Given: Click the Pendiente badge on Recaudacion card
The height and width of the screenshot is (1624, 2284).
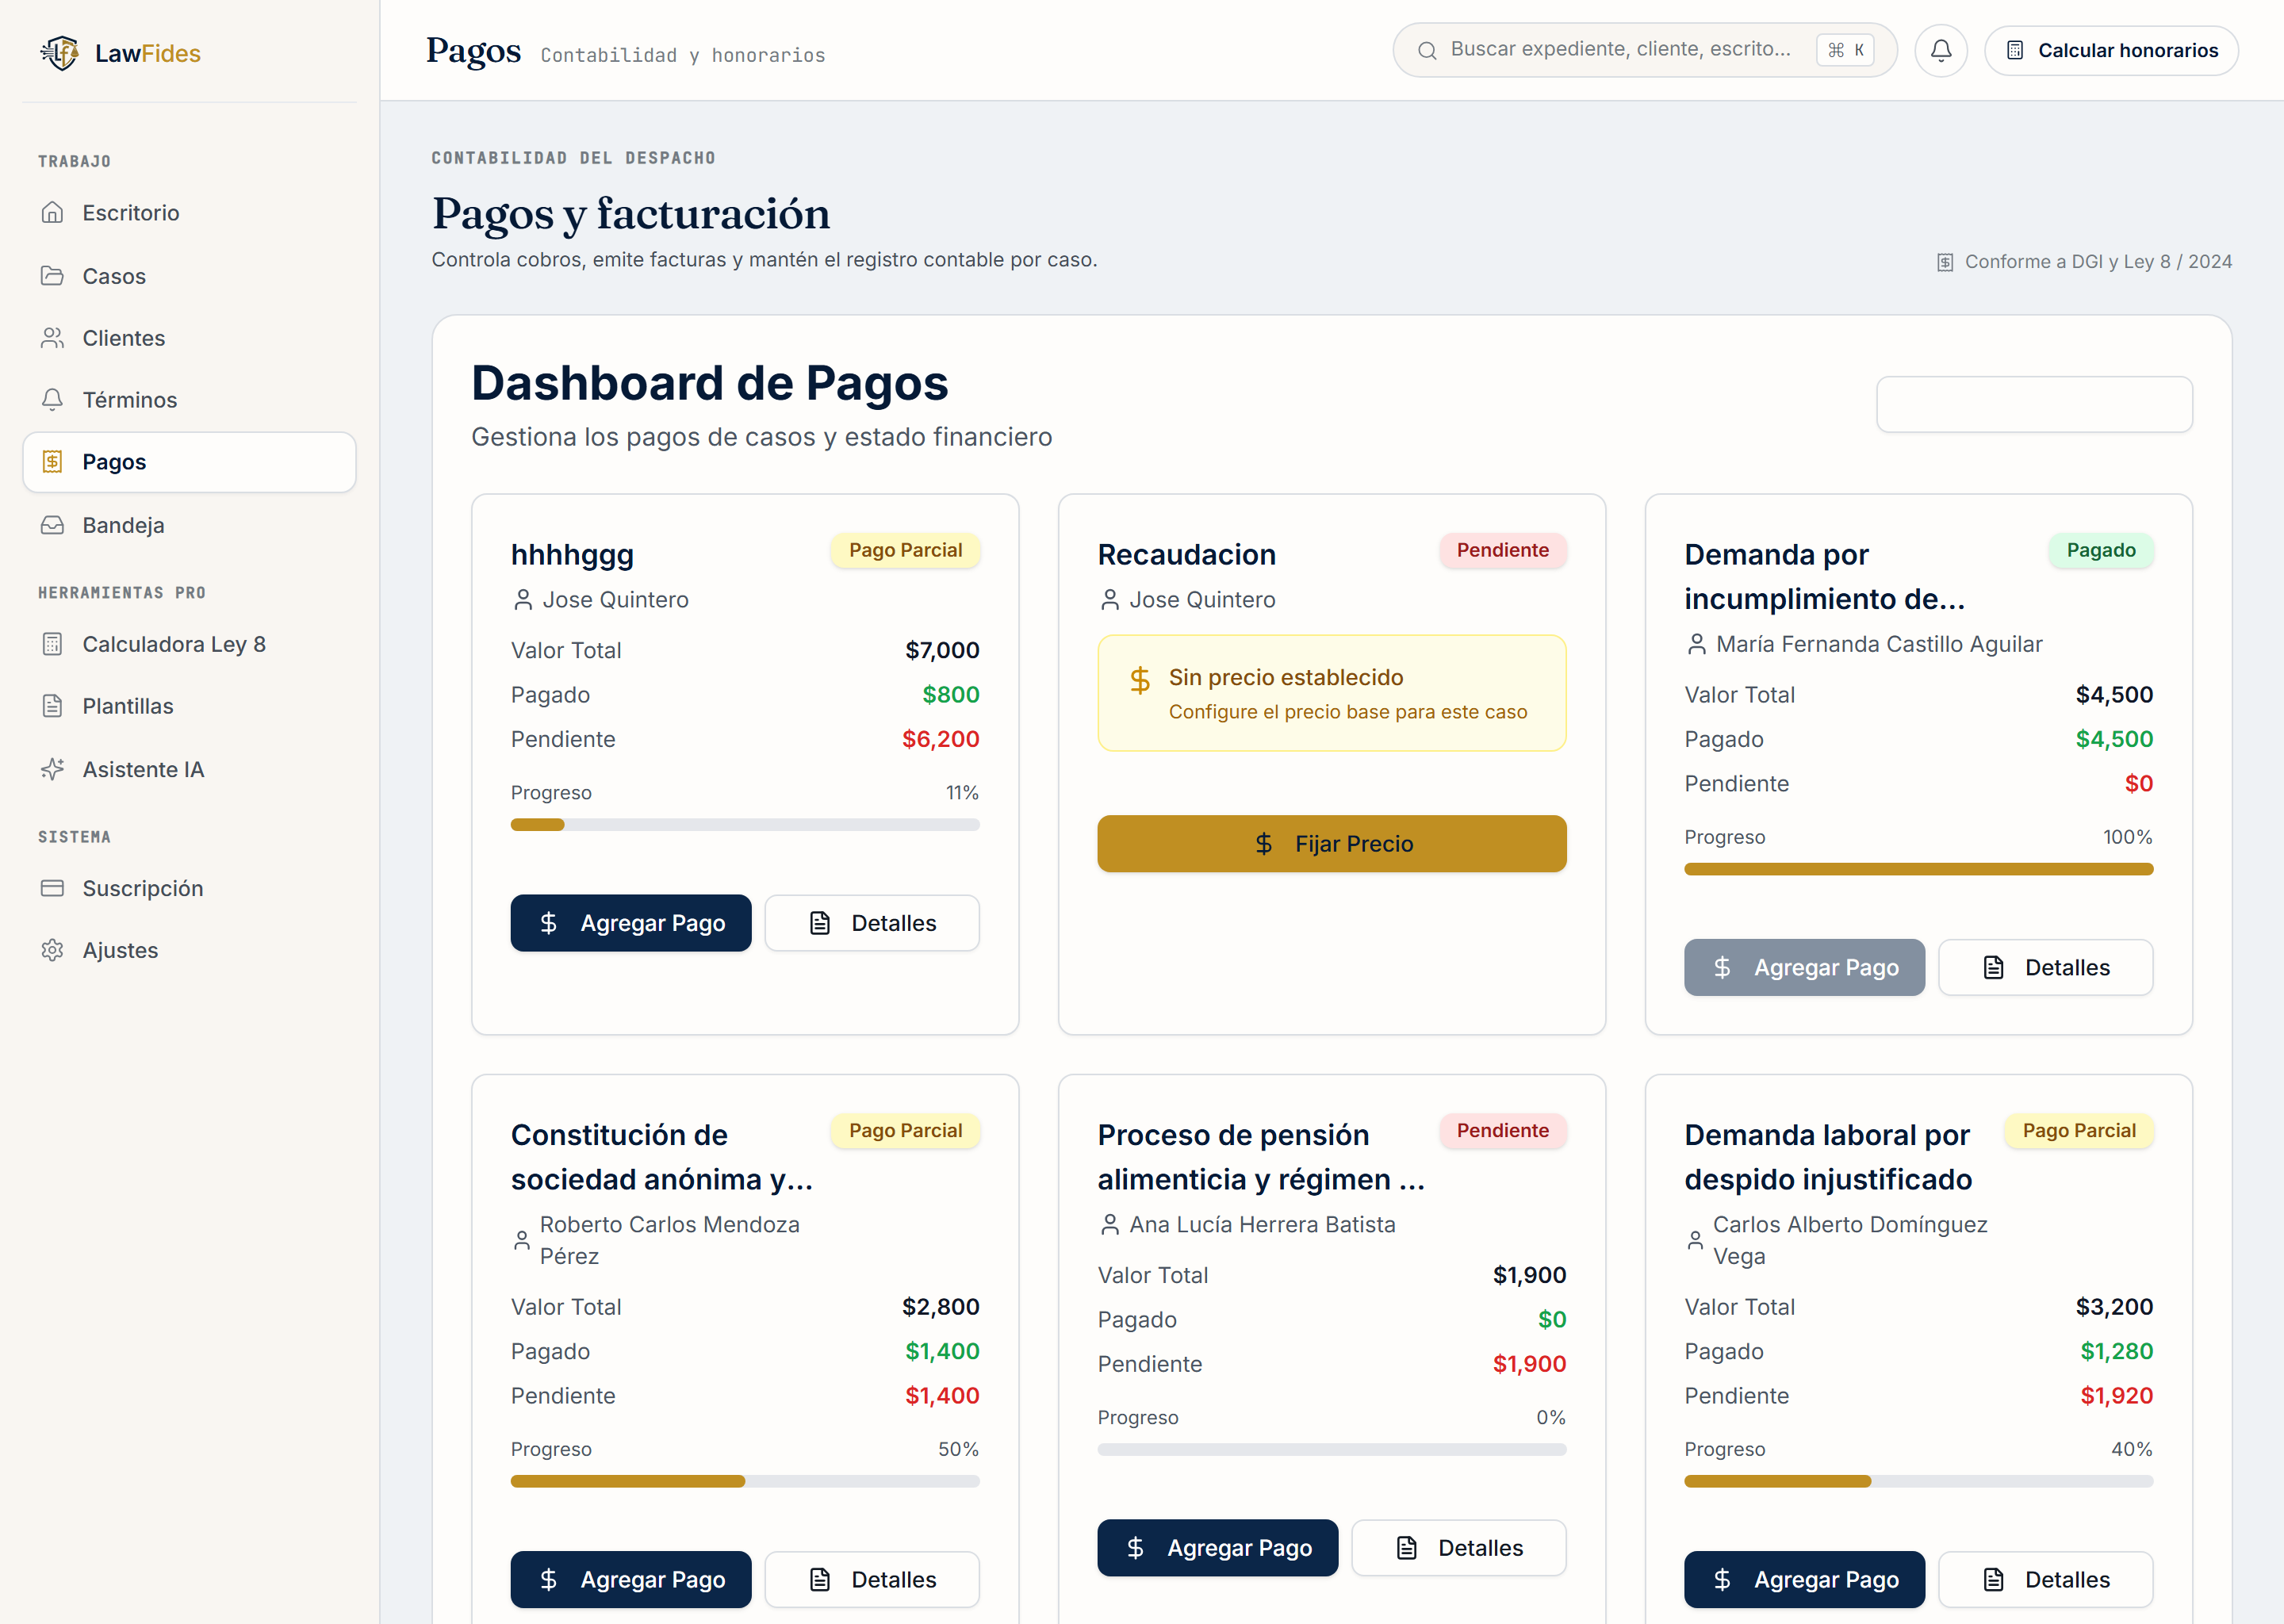Looking at the screenshot, I should click(1503, 550).
